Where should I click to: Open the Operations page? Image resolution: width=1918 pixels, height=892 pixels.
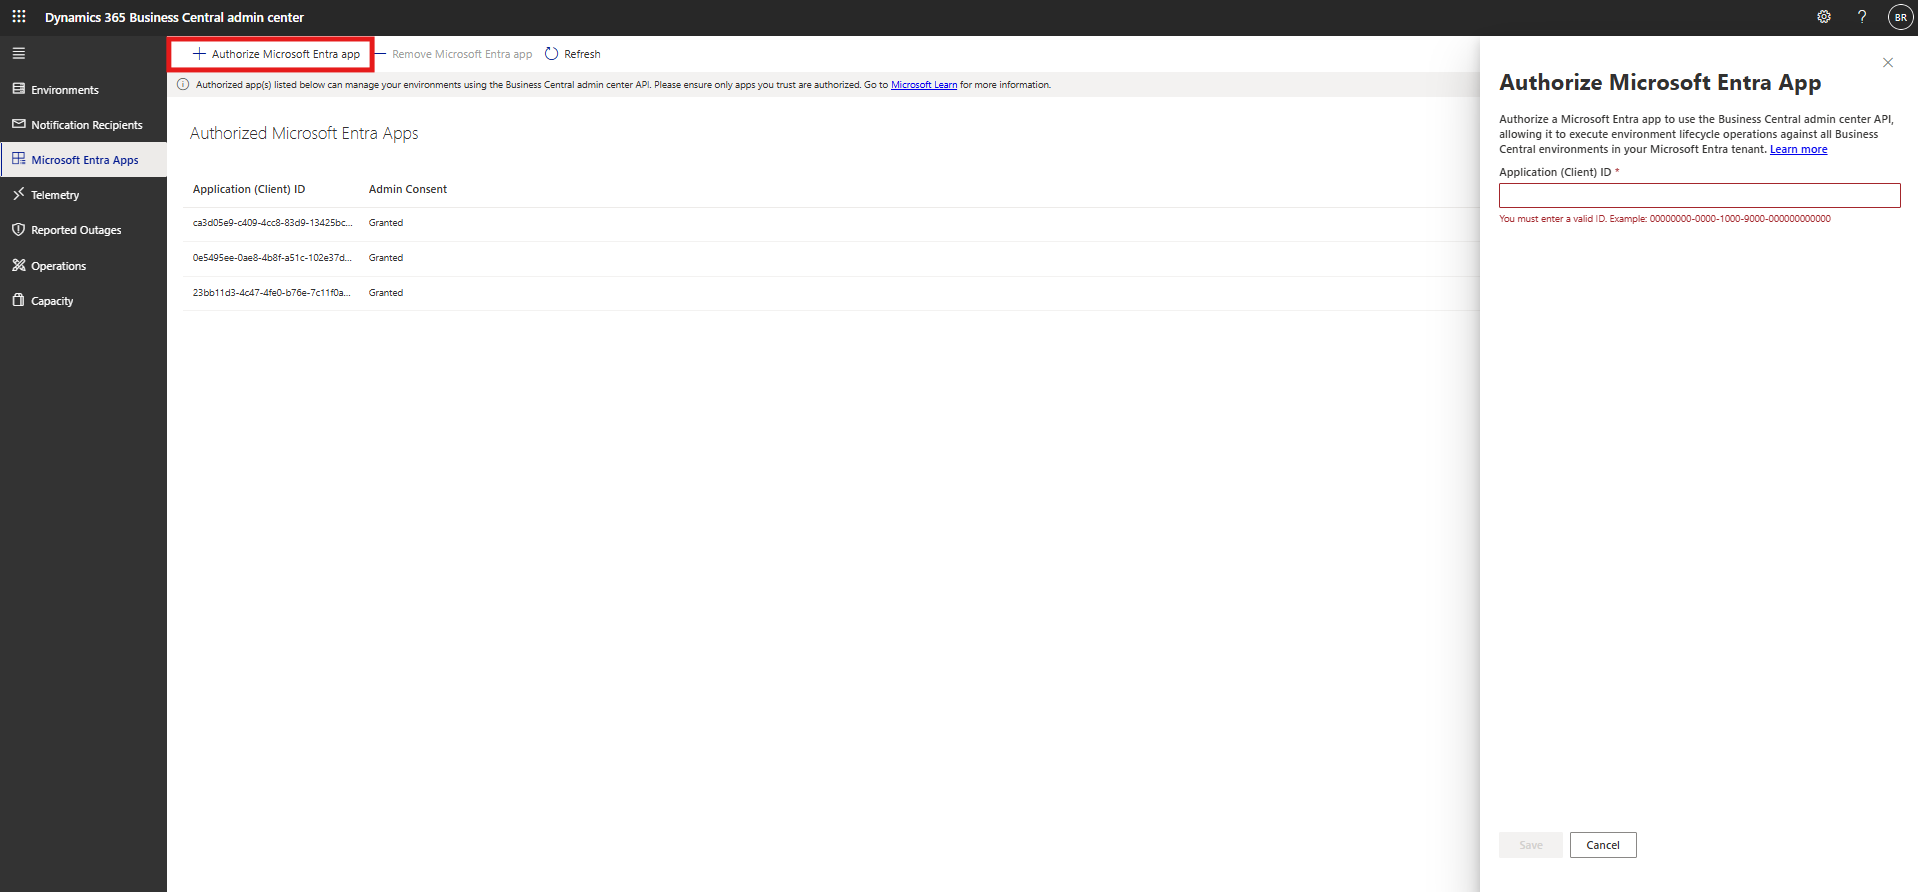point(83,266)
